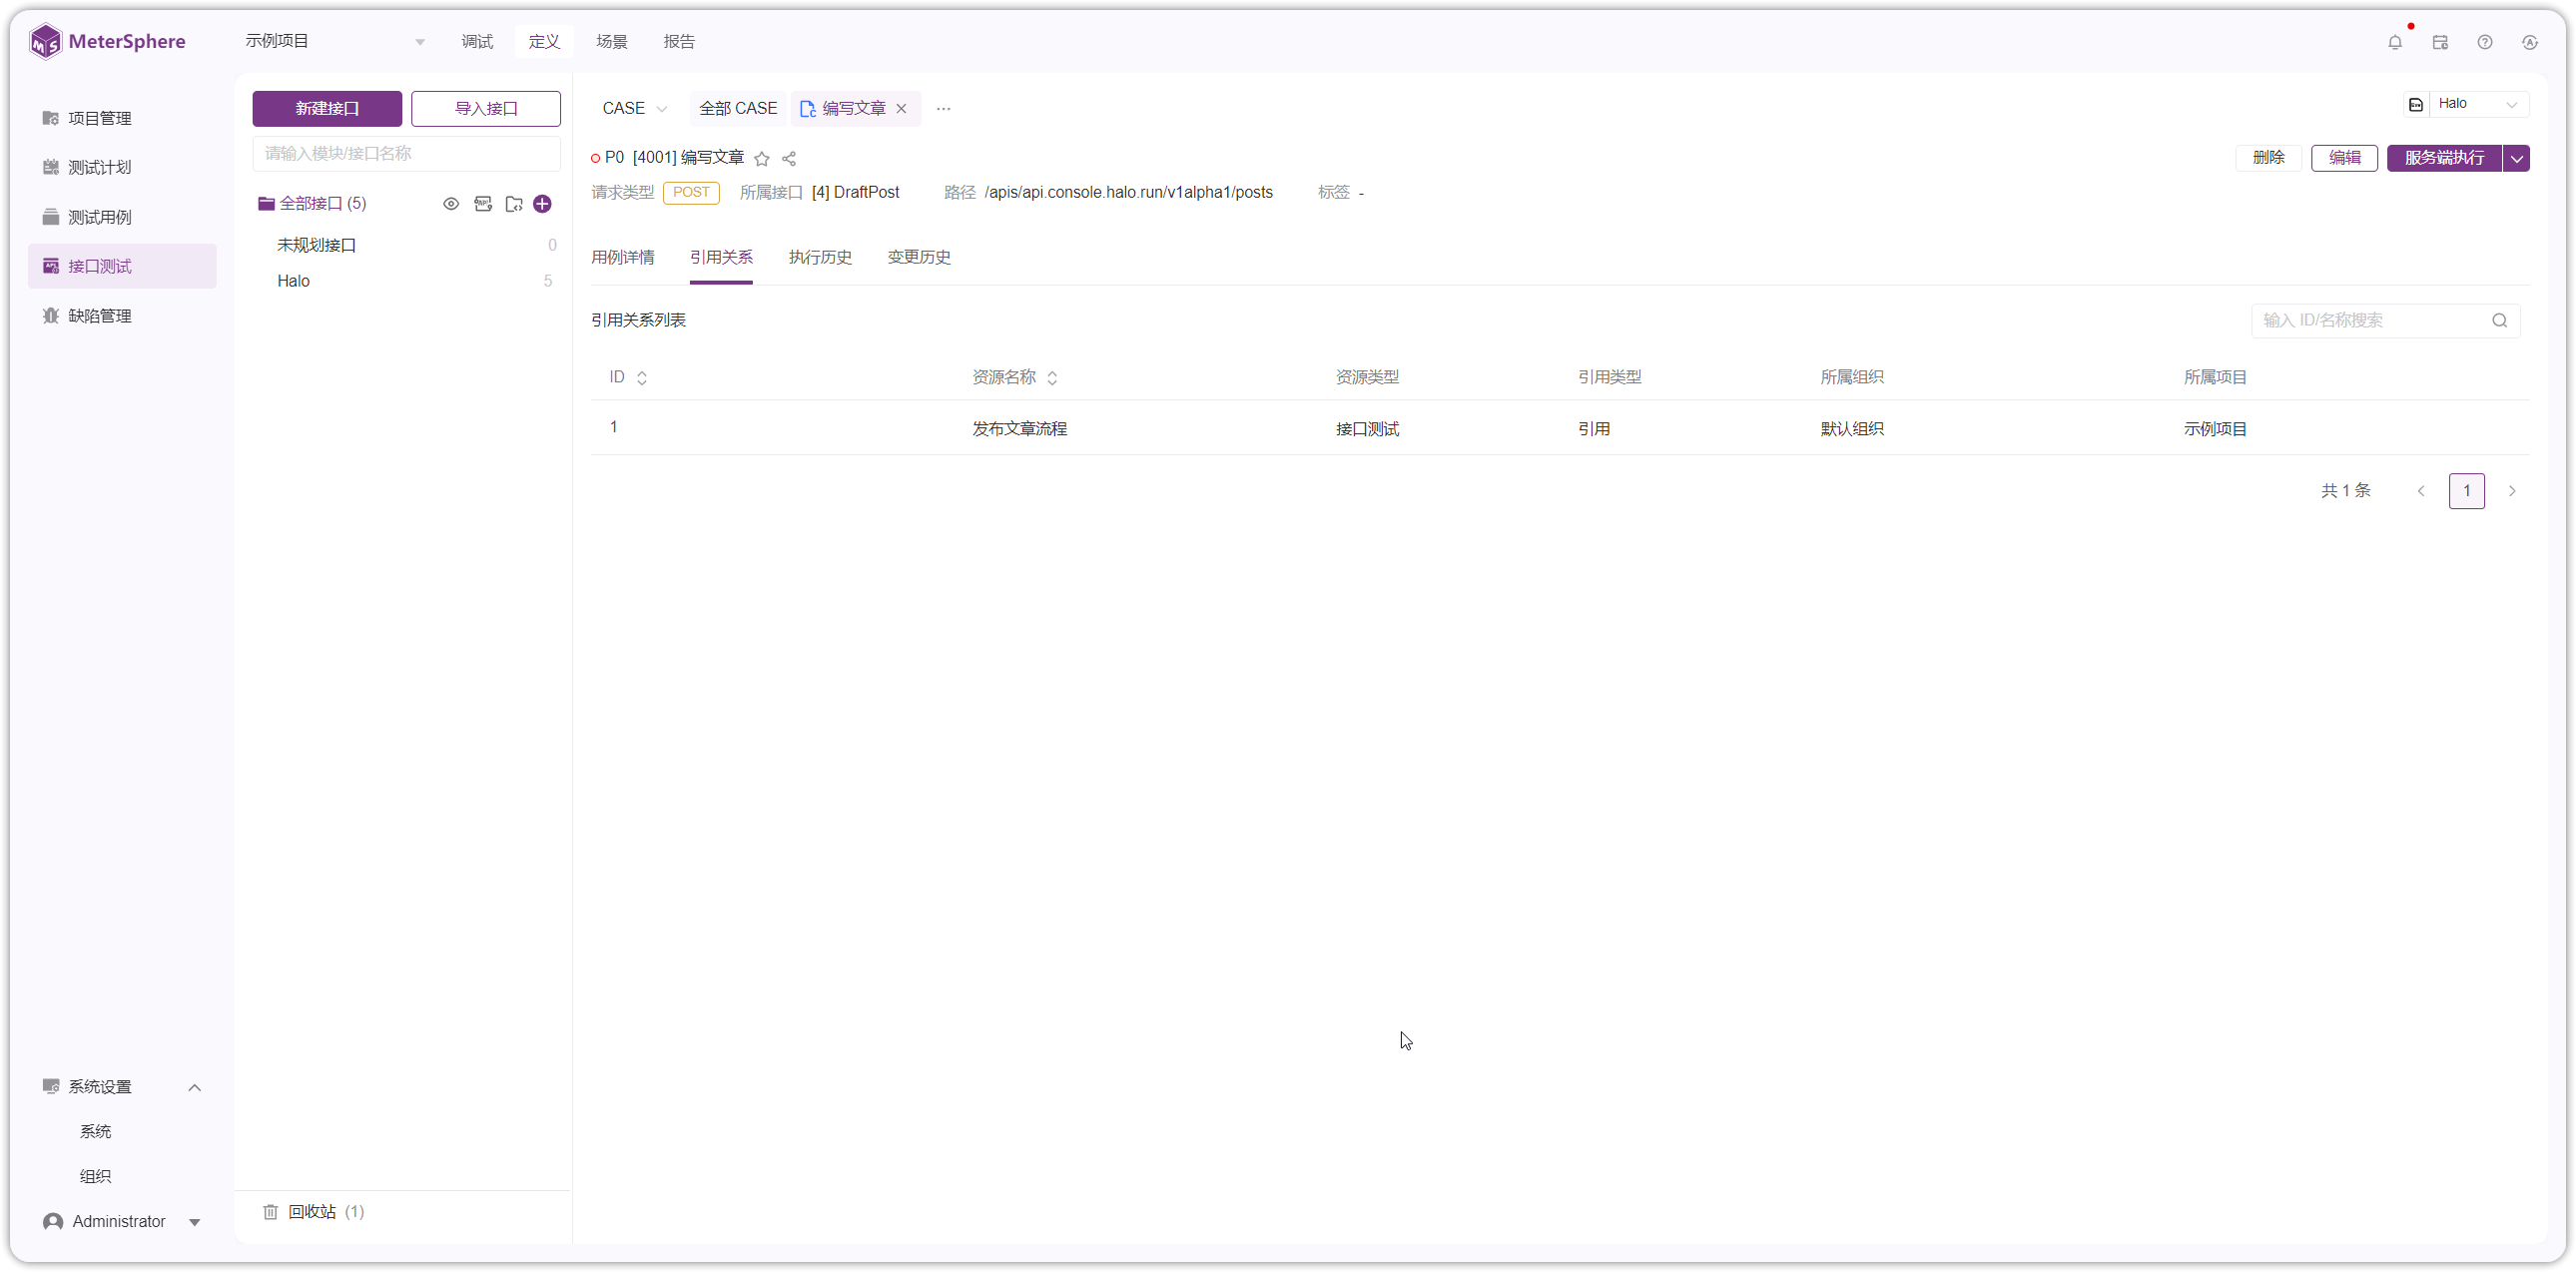This screenshot has height=1272, width=2576.
Task: Open the version/settings icon at top right
Action: [x=2530, y=42]
